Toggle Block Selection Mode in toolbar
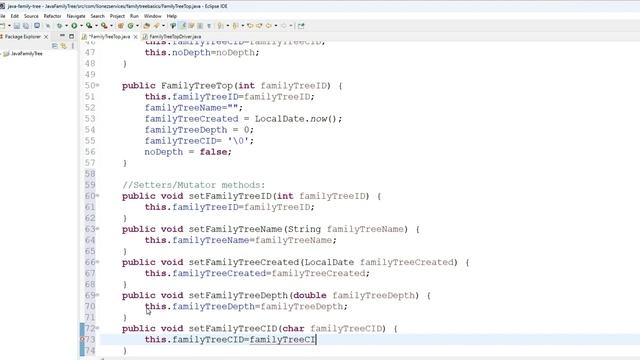Screen dimensions: 640x360 [200, 26]
